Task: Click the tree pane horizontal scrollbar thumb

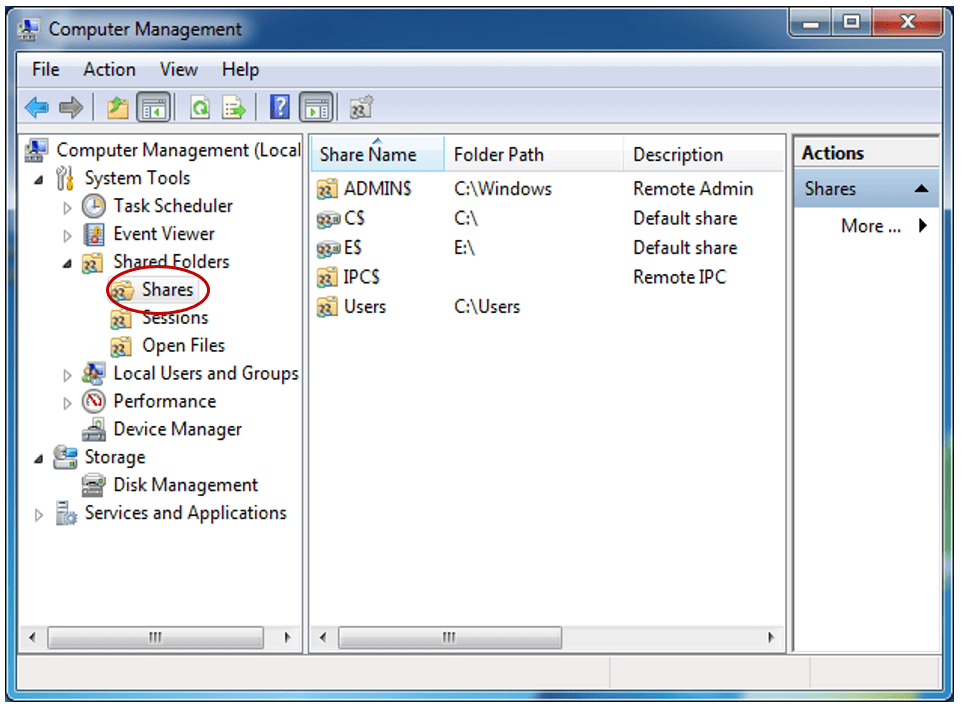Action: tap(155, 637)
